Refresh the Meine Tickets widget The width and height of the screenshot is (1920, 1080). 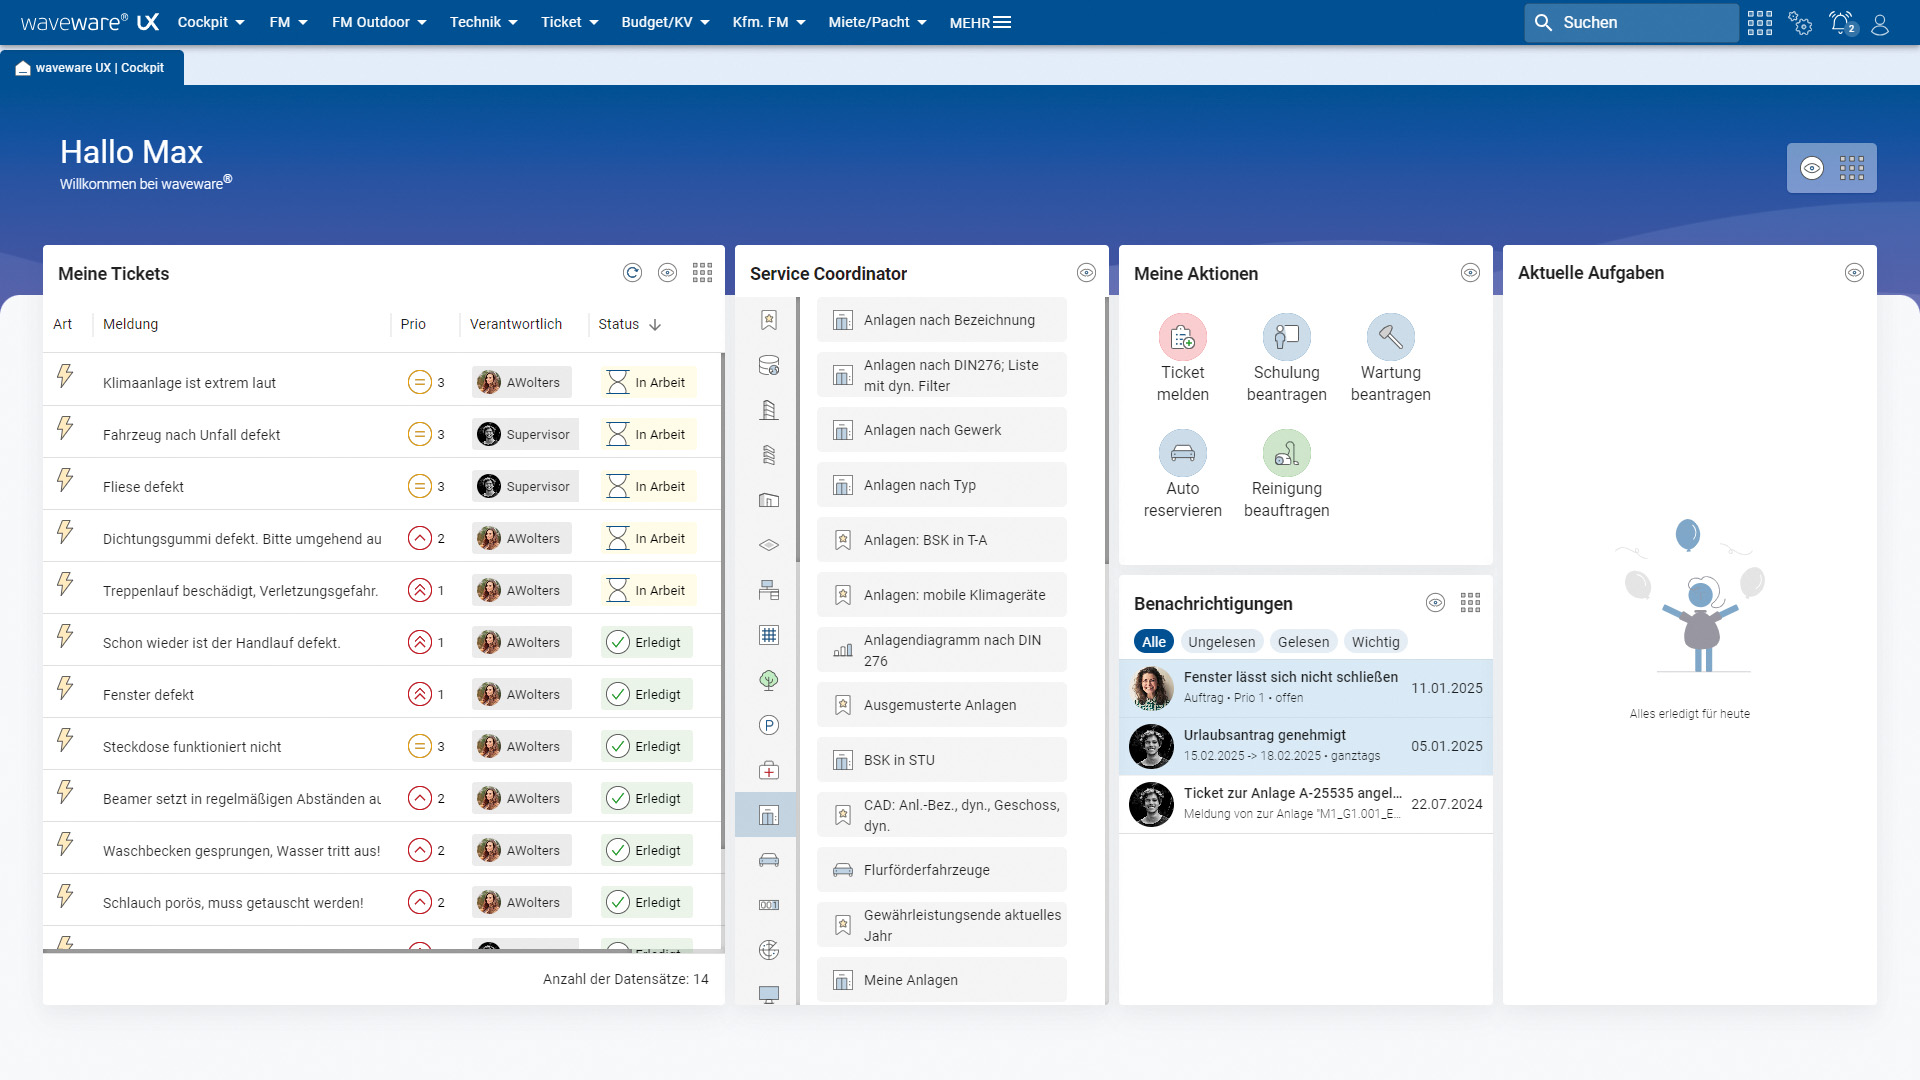coord(632,273)
